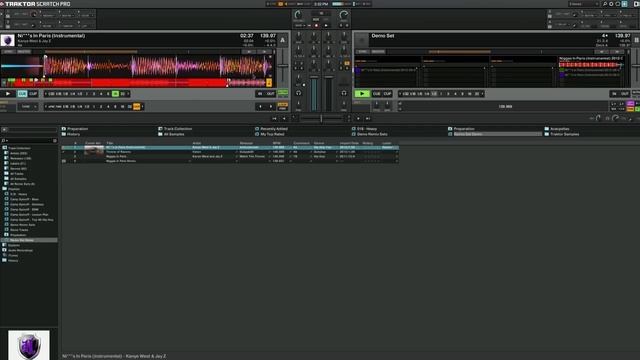This screenshot has width=640, height=360.
Task: Select the highlighted 16-beat loop size on Deck A
Action: (x=116, y=94)
